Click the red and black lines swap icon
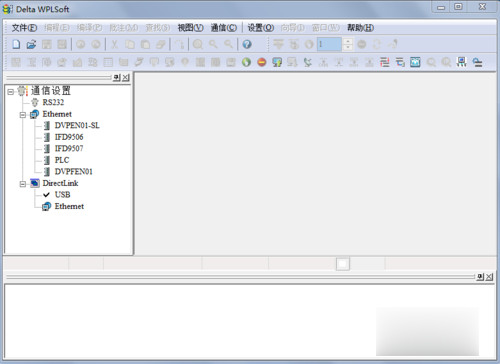Viewport: 500px width, 364px height. point(384,62)
